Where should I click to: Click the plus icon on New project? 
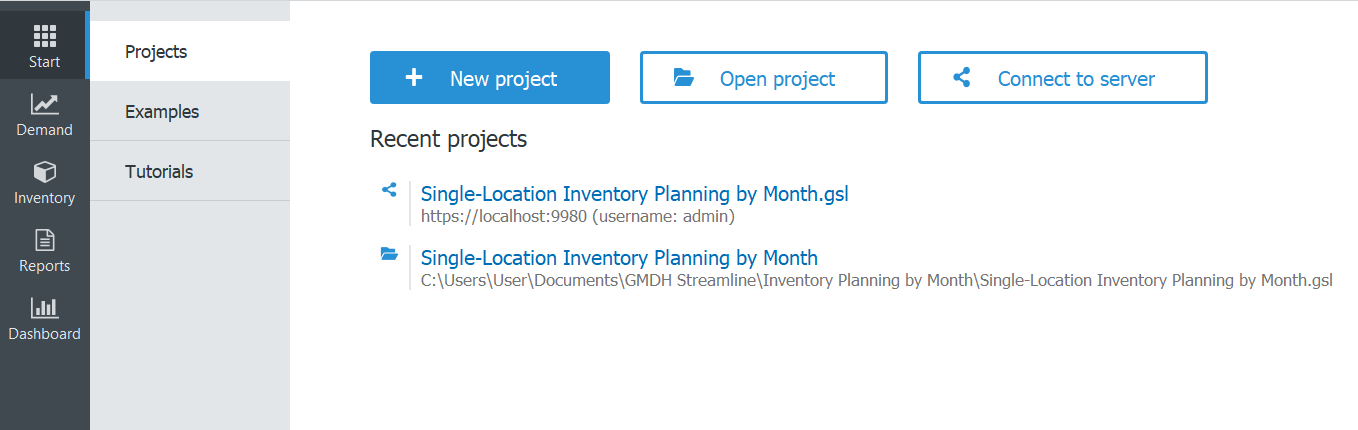(414, 78)
